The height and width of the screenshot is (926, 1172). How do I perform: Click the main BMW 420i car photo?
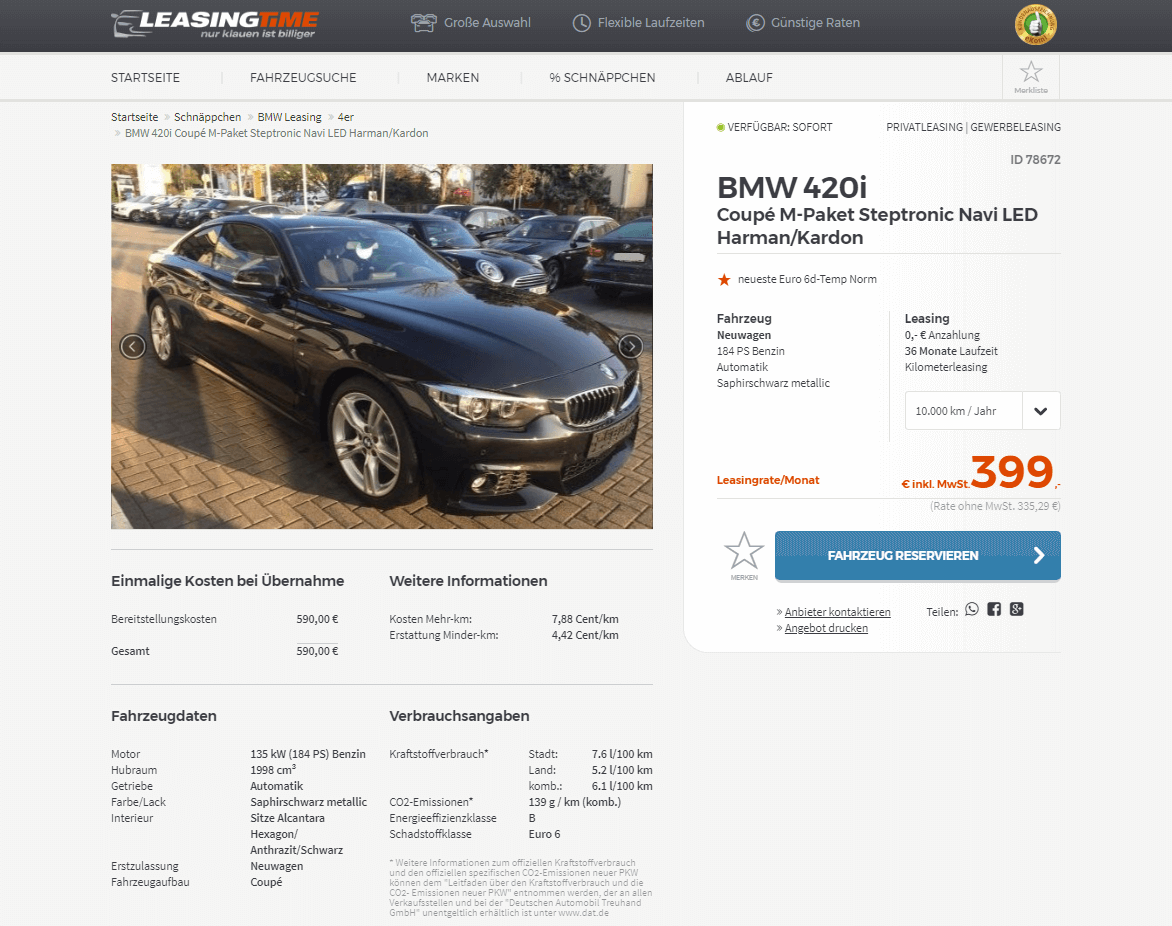[382, 347]
